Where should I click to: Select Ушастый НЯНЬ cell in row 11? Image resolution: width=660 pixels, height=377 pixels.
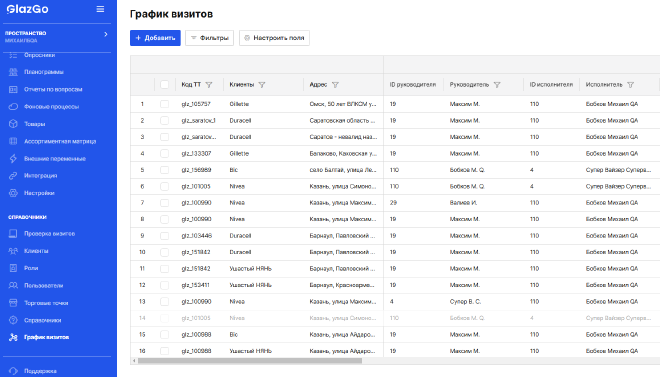tap(250, 268)
